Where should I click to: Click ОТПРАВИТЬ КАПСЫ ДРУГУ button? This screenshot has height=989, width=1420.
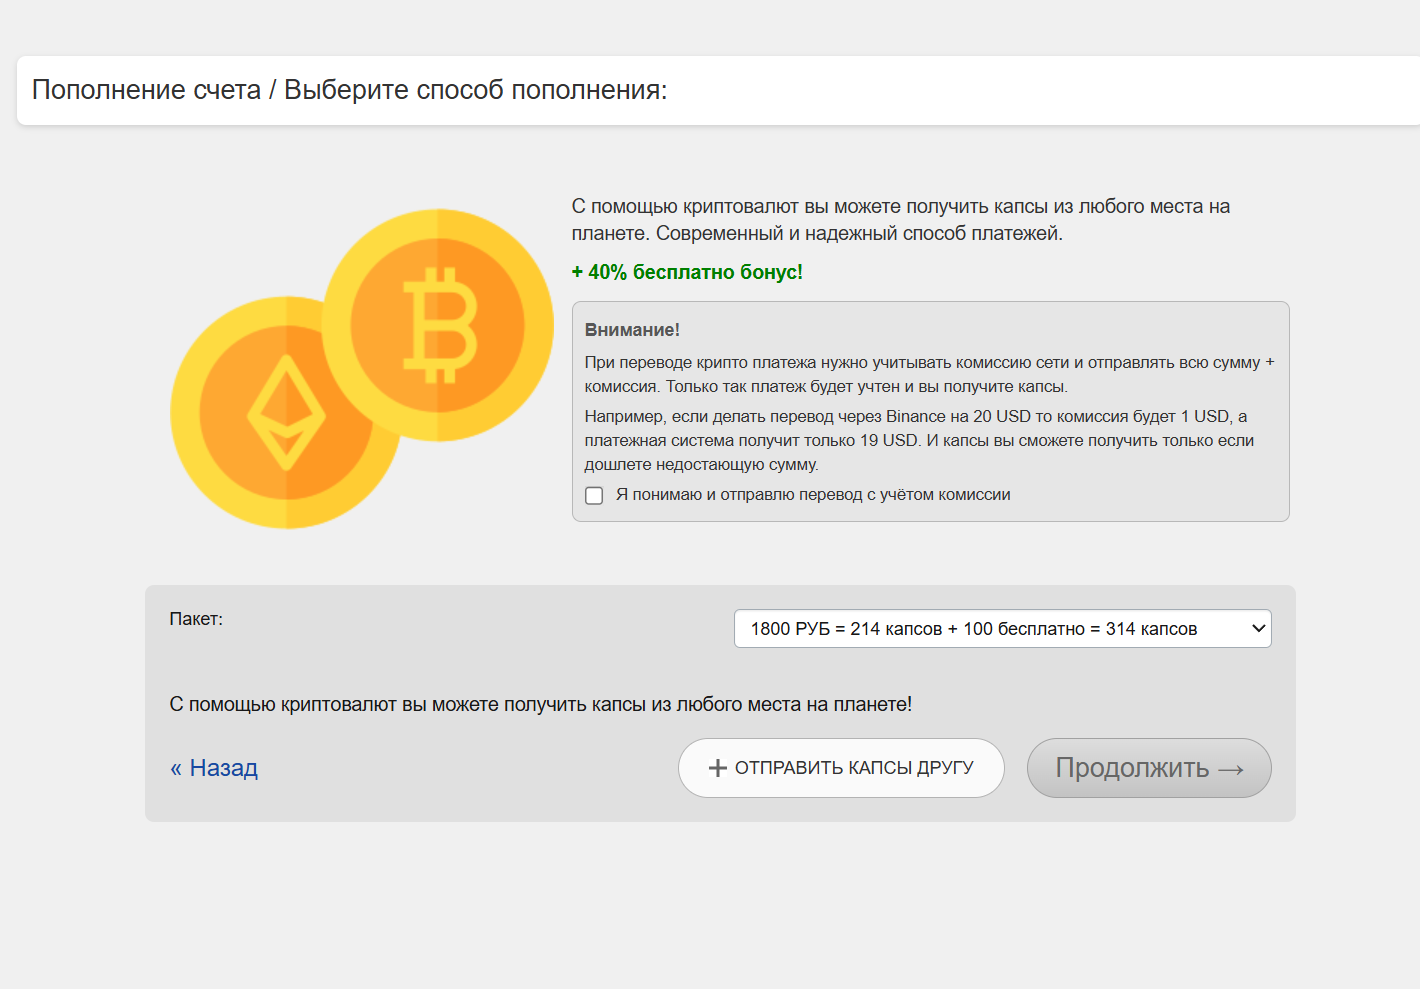click(841, 768)
